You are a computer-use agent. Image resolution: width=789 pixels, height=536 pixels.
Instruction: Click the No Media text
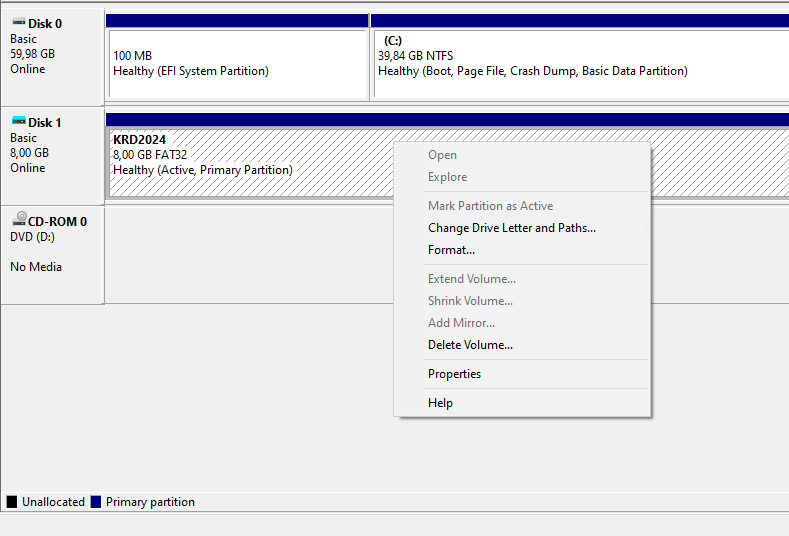click(36, 267)
